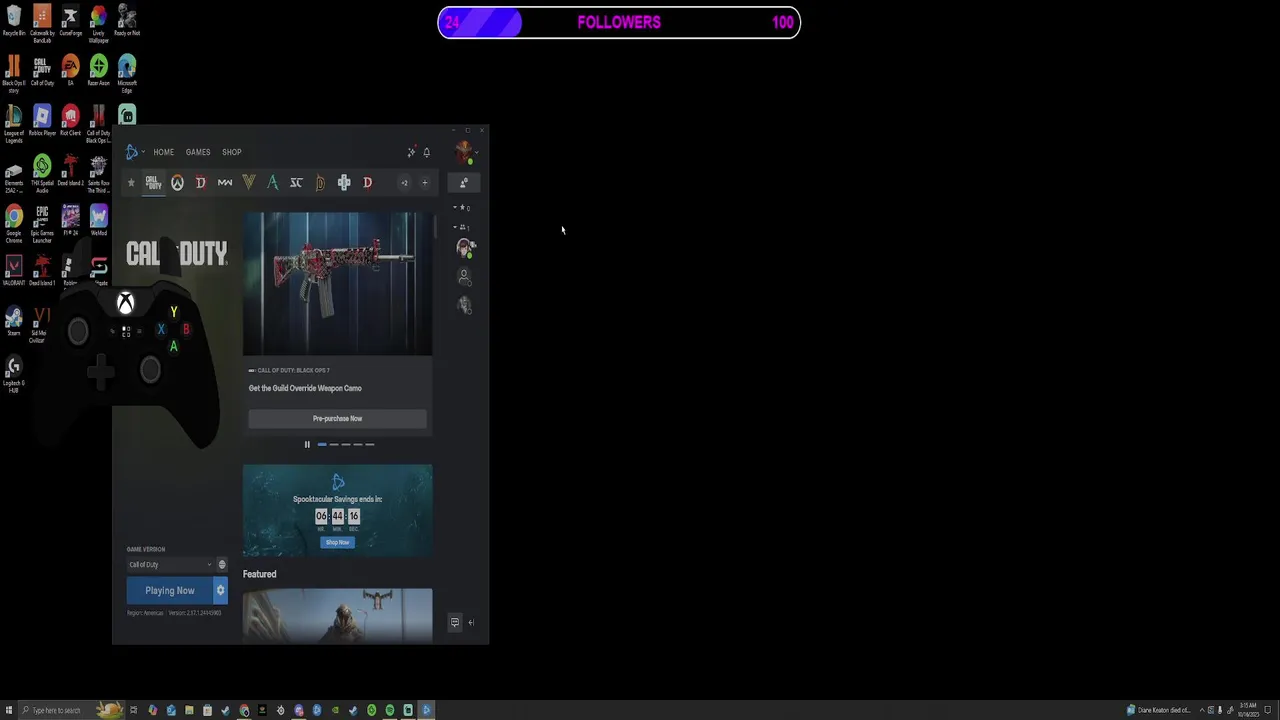Show the +2 hidden games
This screenshot has height=720, width=1280.
coord(404,183)
